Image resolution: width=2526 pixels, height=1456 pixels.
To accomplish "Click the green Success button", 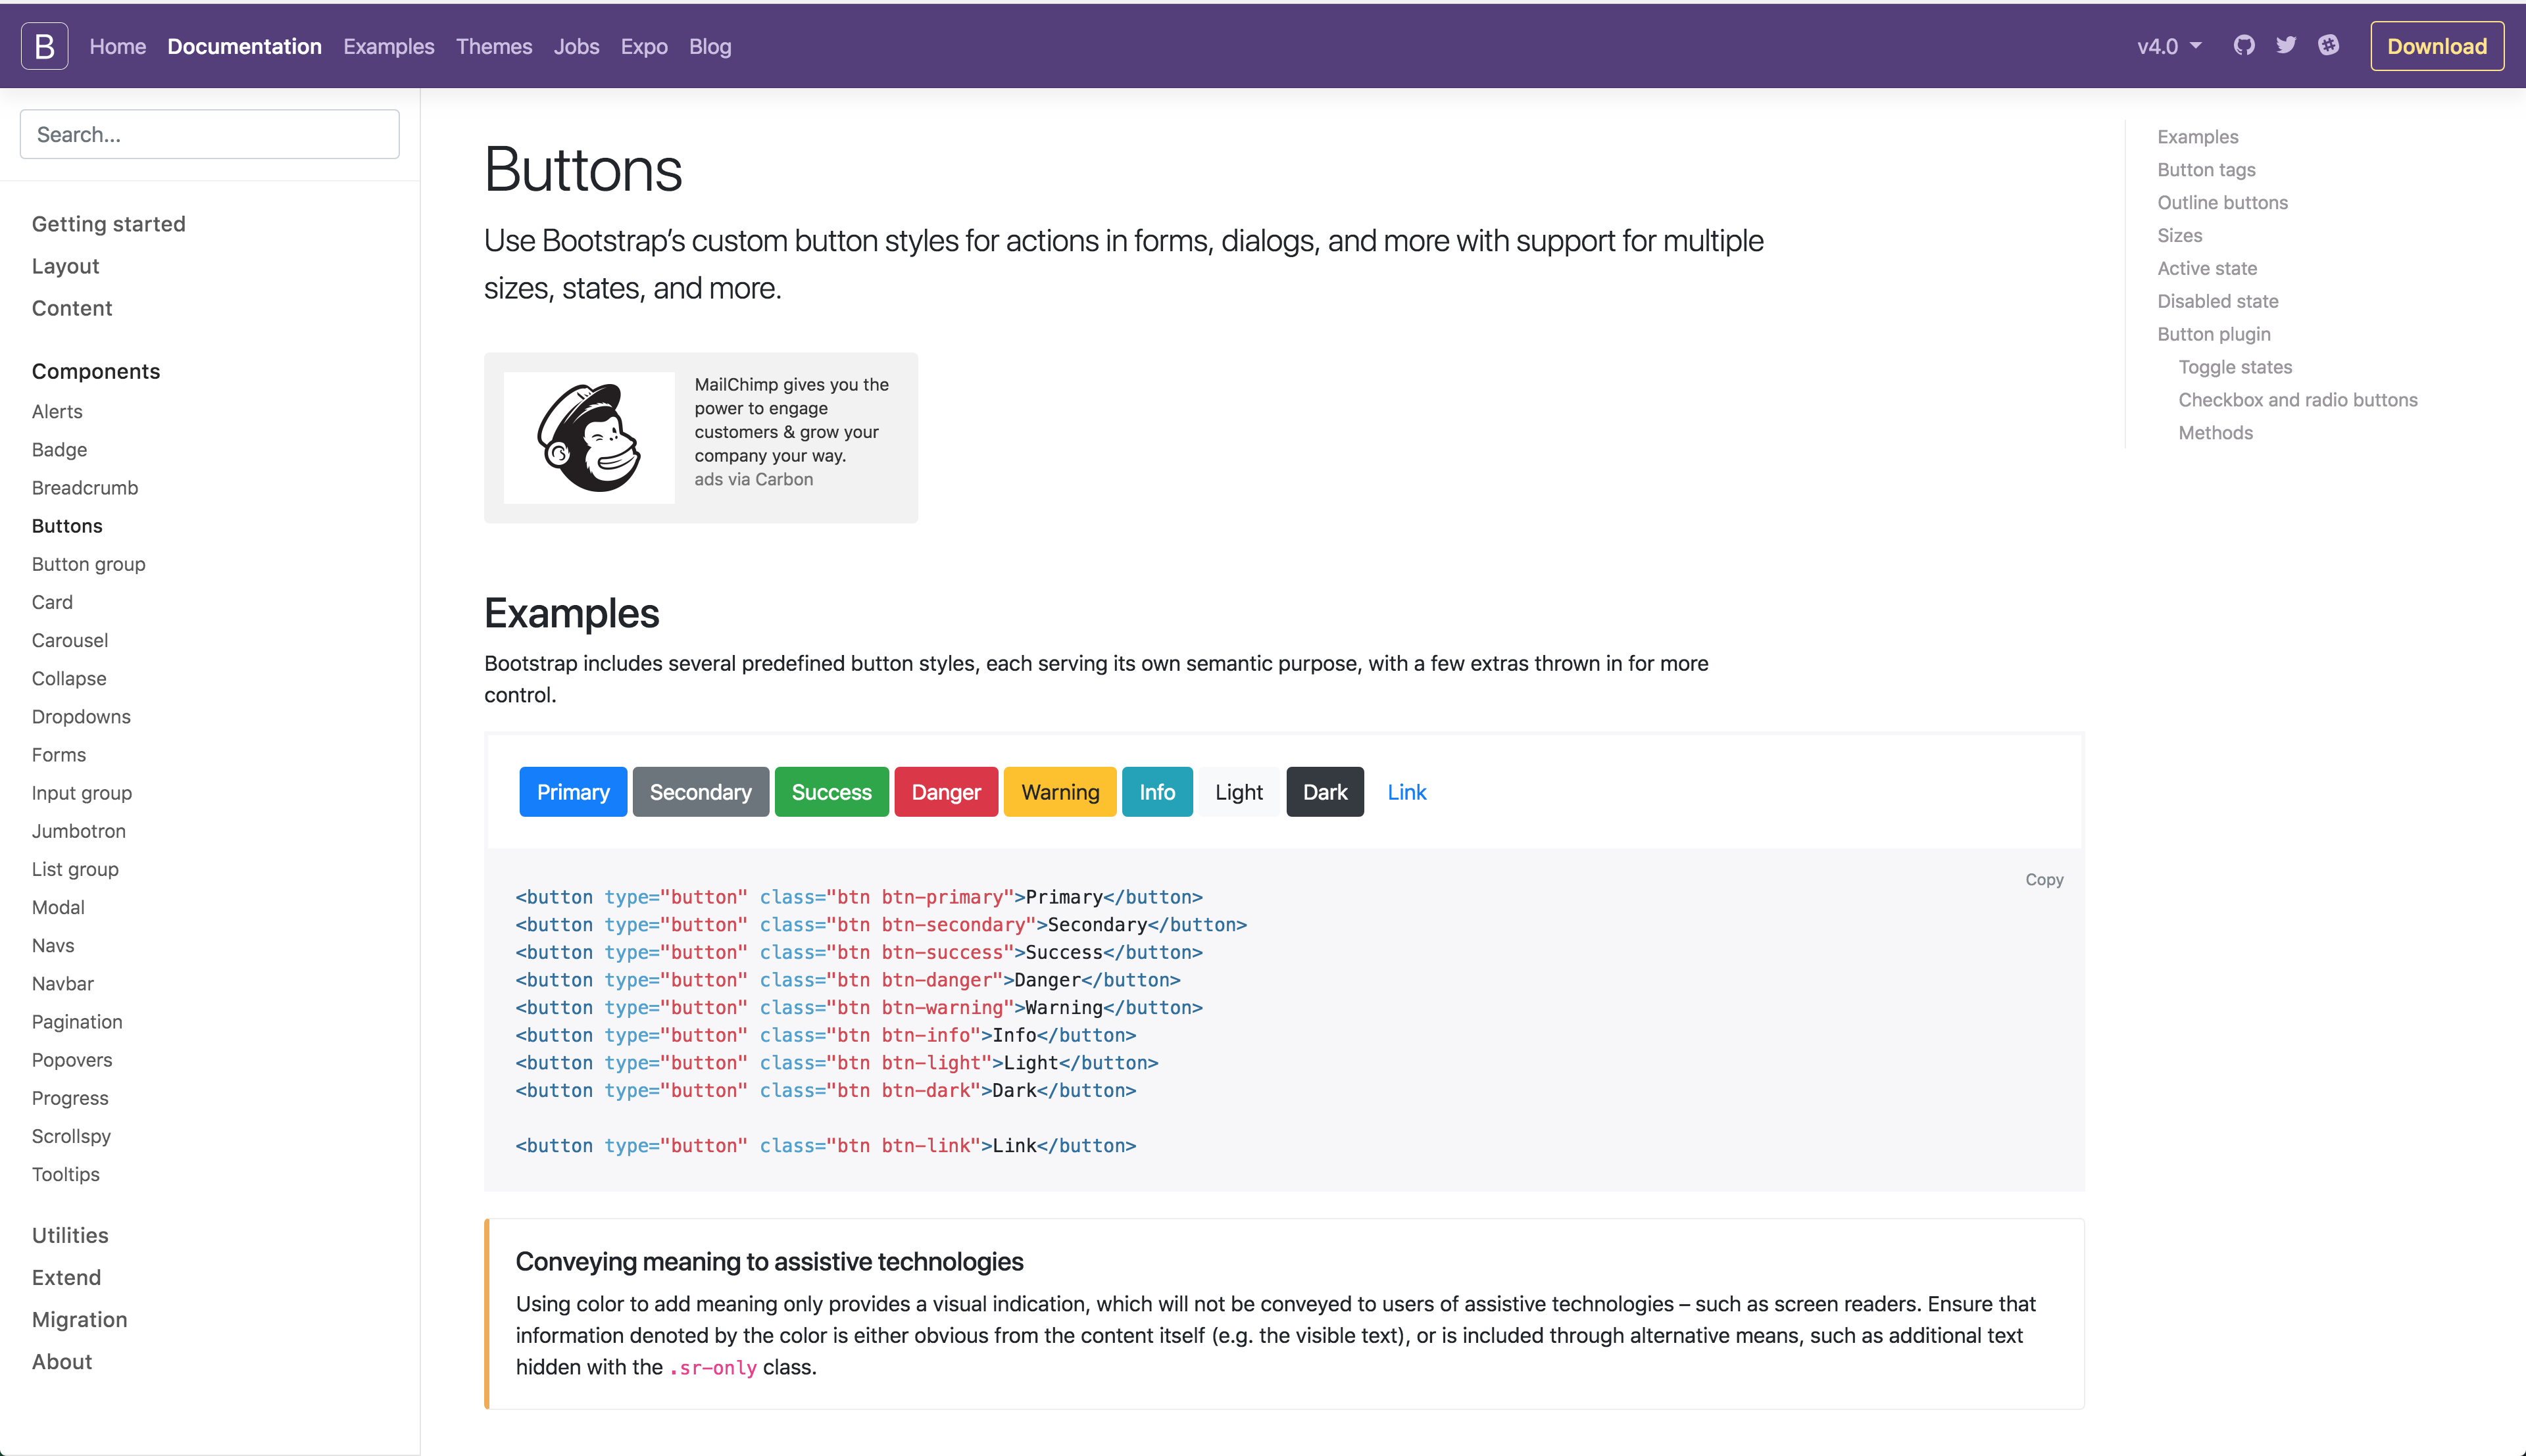I will (x=832, y=792).
